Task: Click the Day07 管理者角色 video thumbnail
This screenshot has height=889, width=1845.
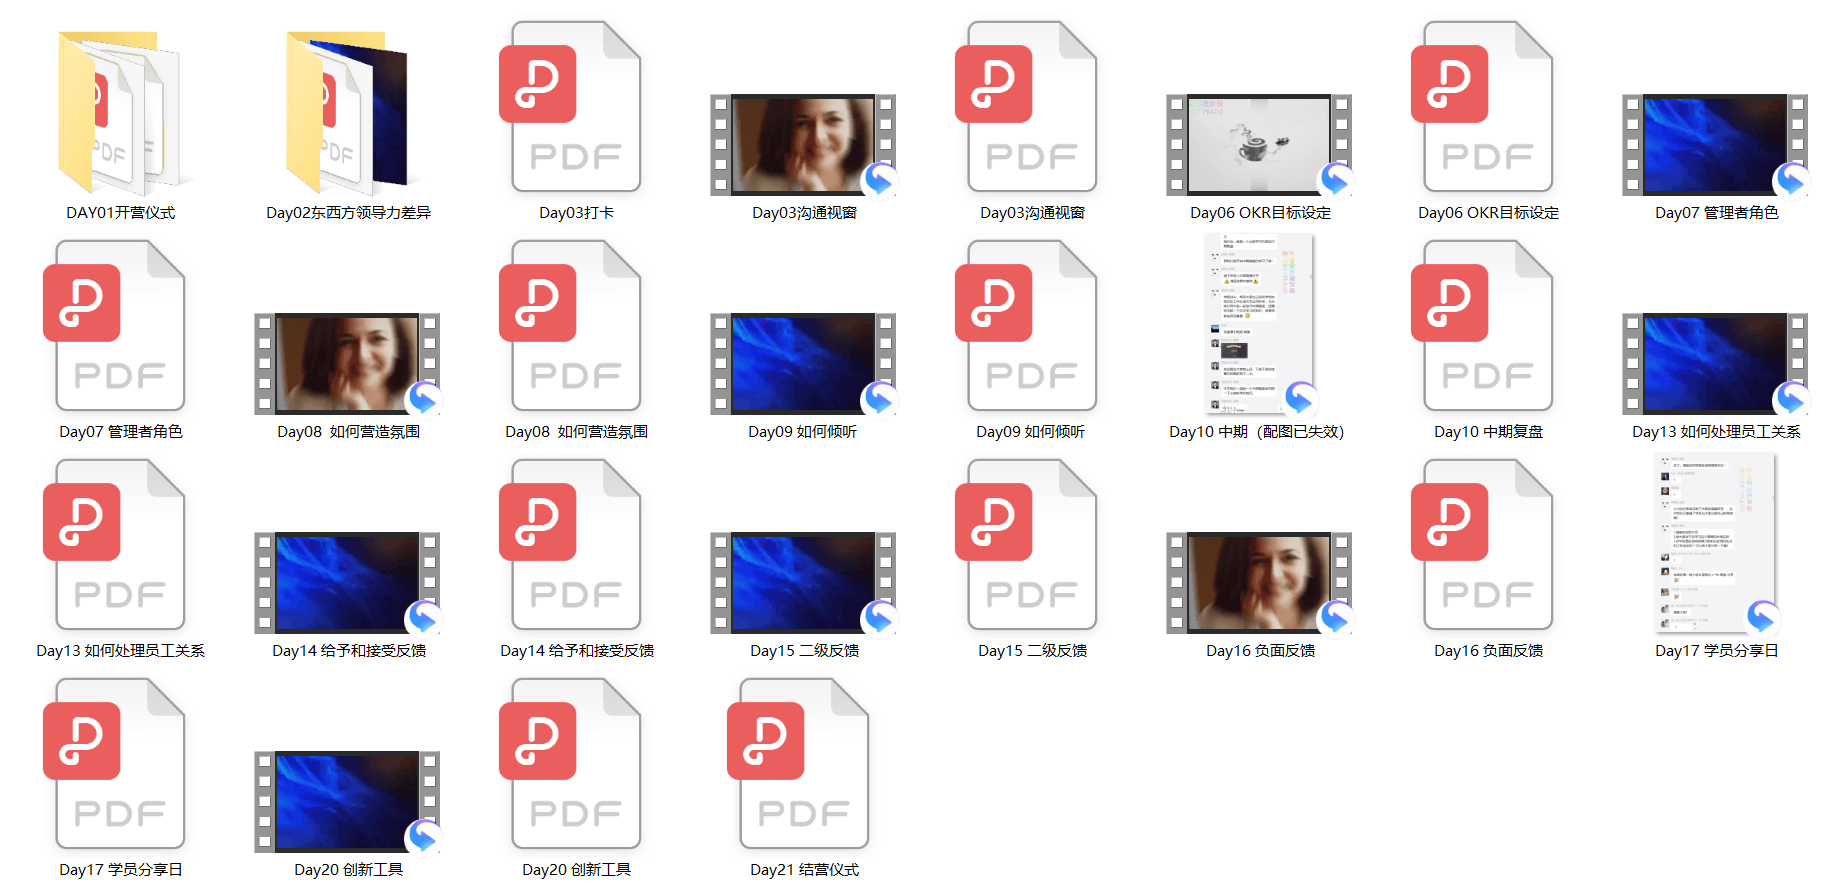Action: [1716, 145]
